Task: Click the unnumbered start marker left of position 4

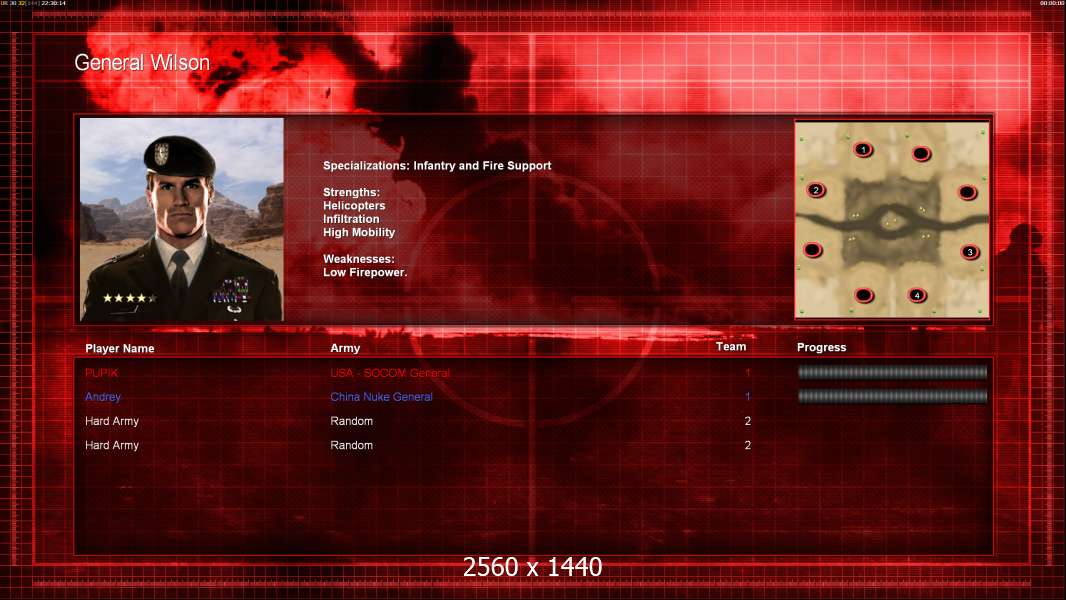Action: (863, 296)
